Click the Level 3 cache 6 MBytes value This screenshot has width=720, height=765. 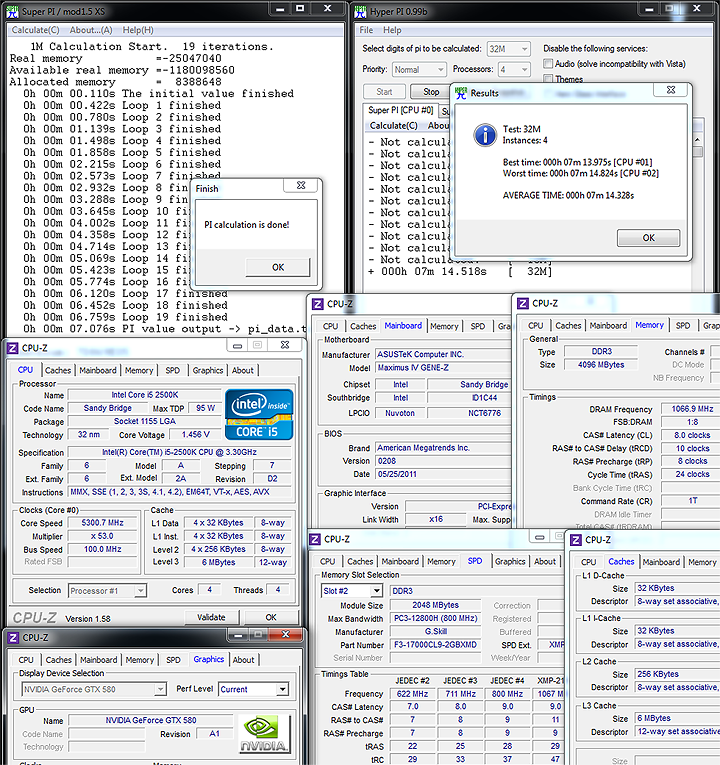click(x=219, y=562)
